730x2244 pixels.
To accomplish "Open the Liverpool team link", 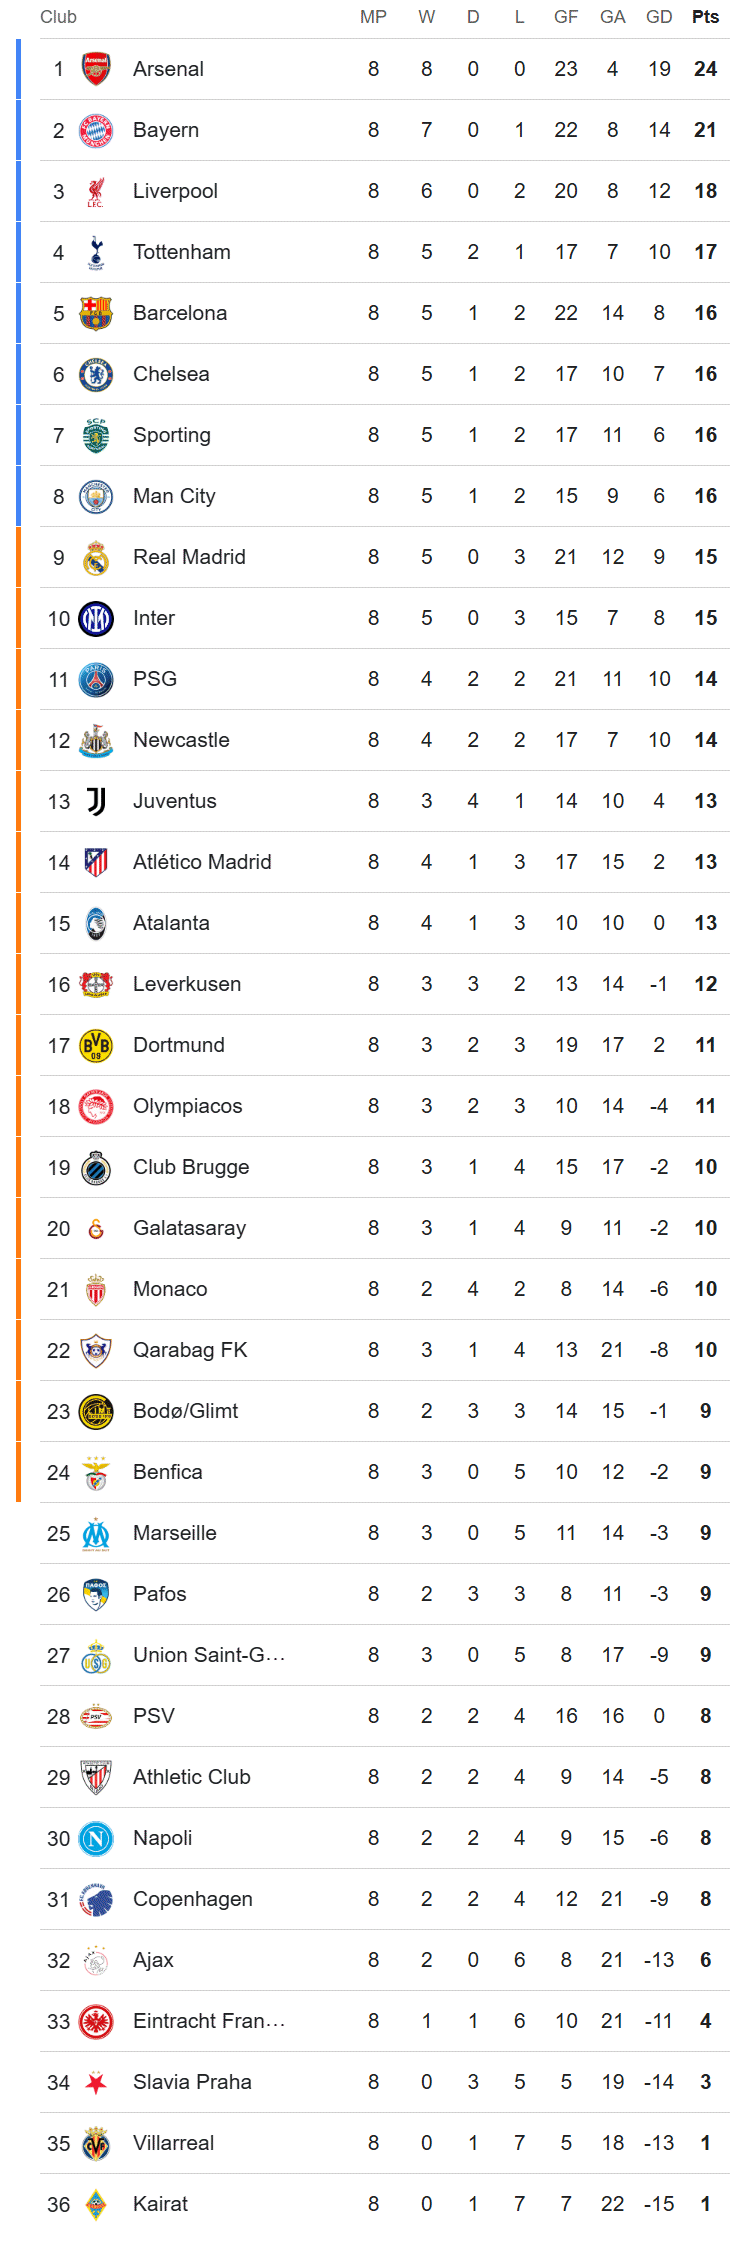I will click(x=175, y=191).
